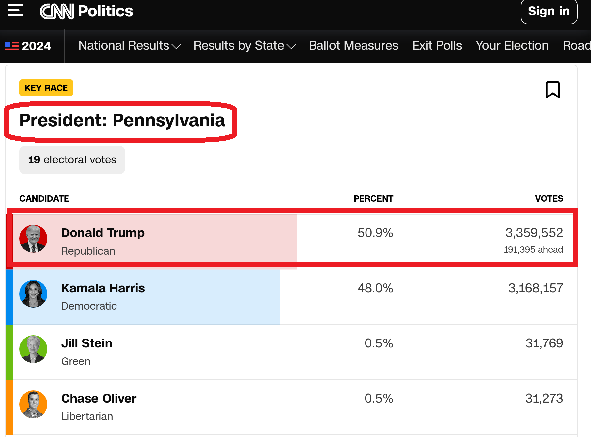Click Harris's blue vote percentage bar
603x437 pixels.
tap(146, 296)
